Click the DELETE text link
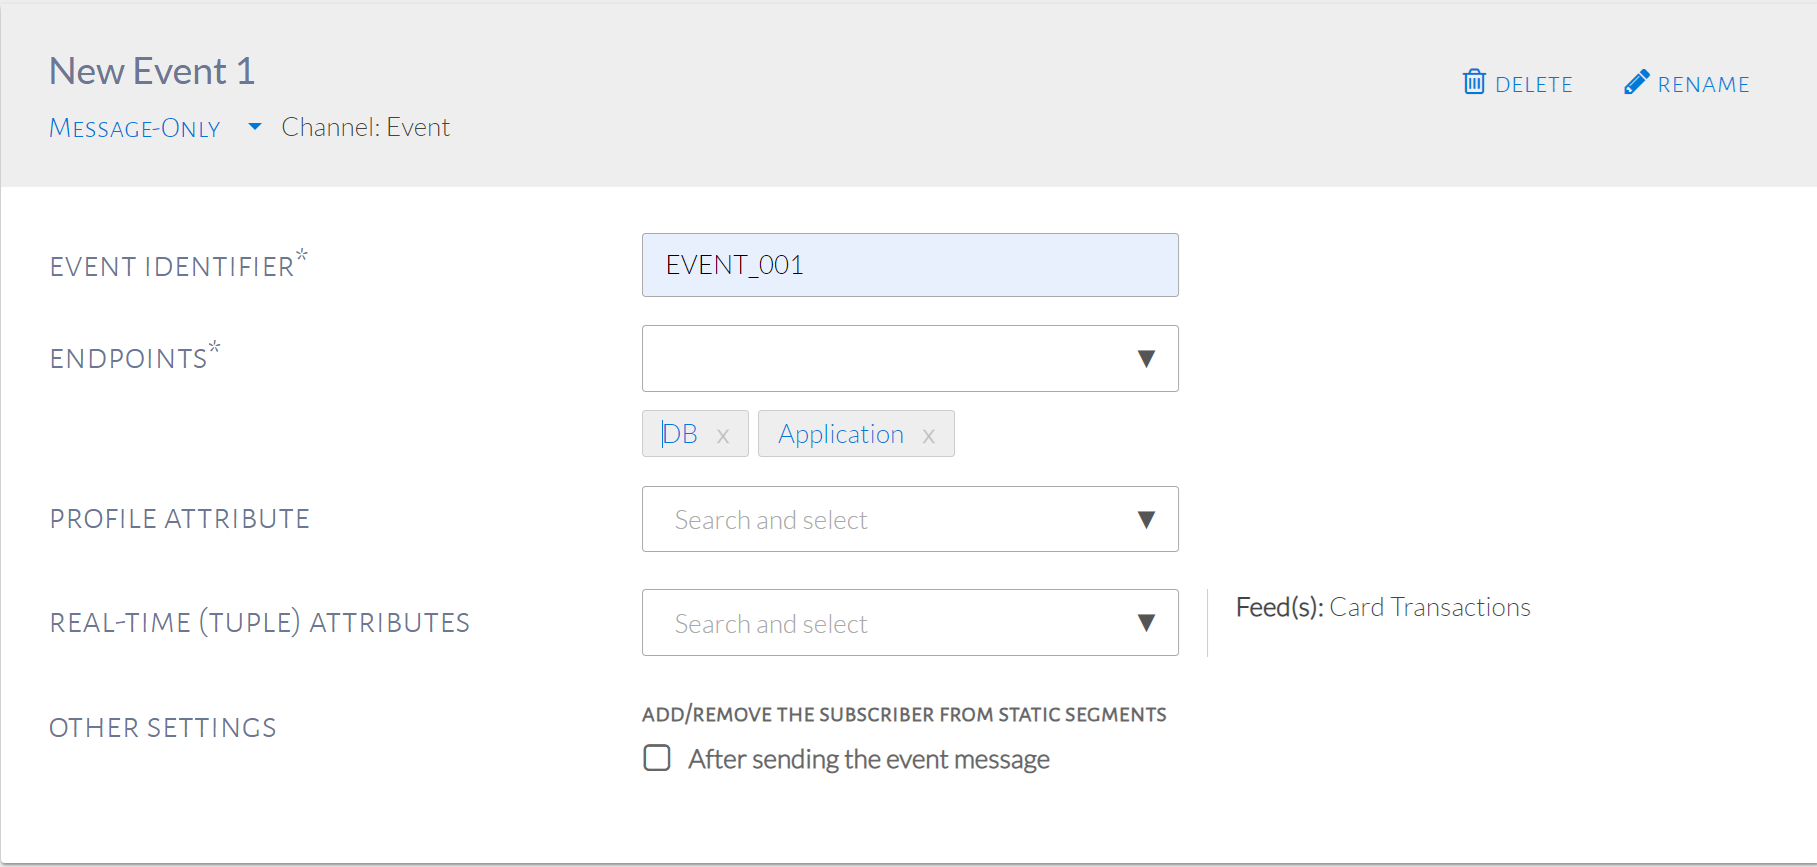This screenshot has height=867, width=1817. click(1533, 85)
